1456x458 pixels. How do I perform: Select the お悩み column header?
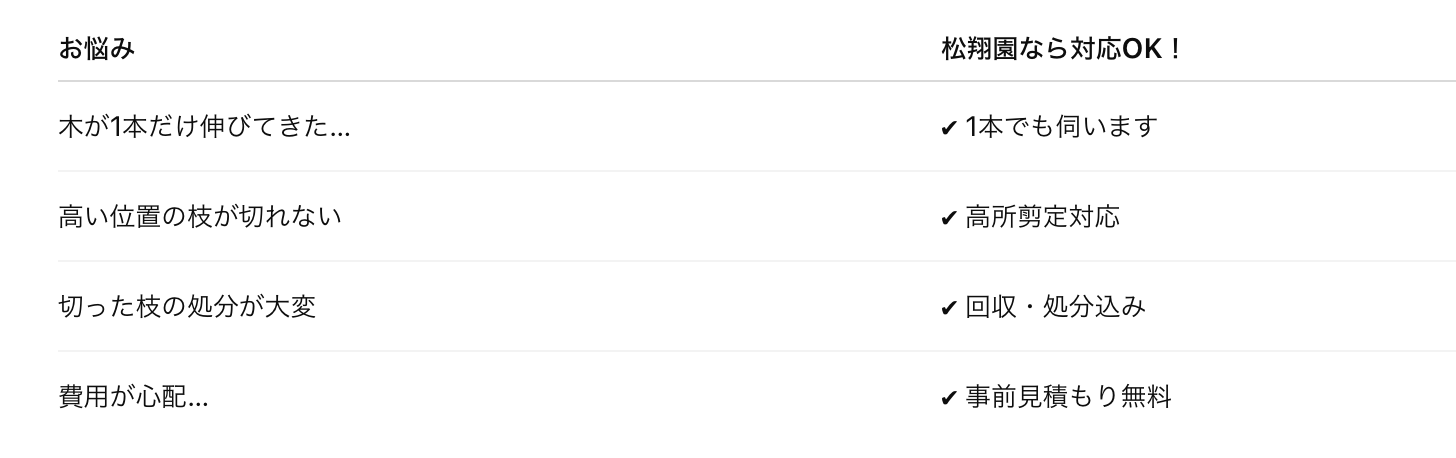click(x=96, y=49)
